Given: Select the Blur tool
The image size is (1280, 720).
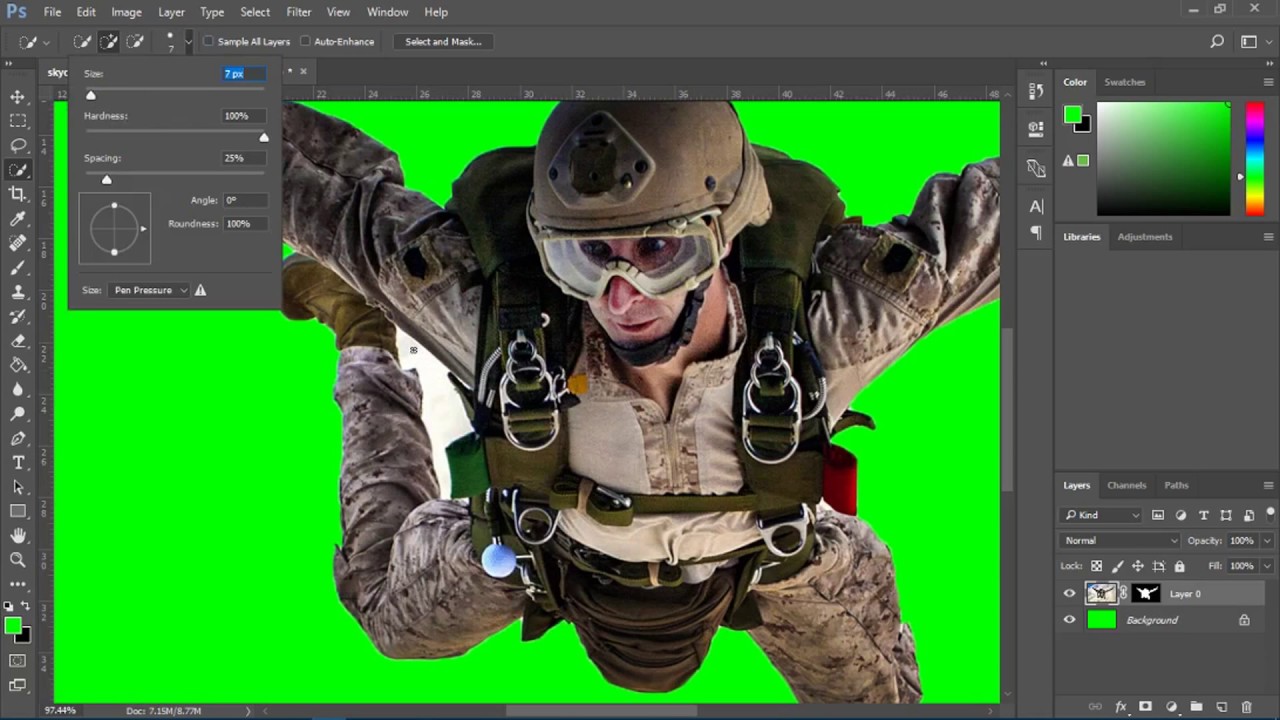Looking at the screenshot, I should (18, 390).
